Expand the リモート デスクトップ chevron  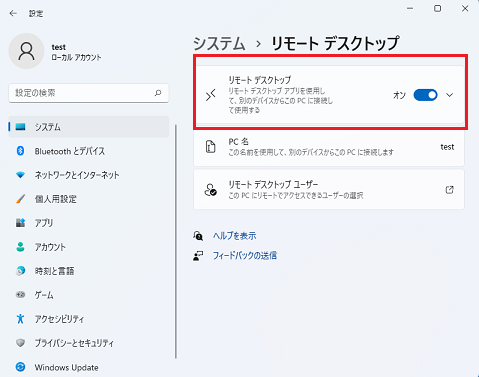point(450,95)
